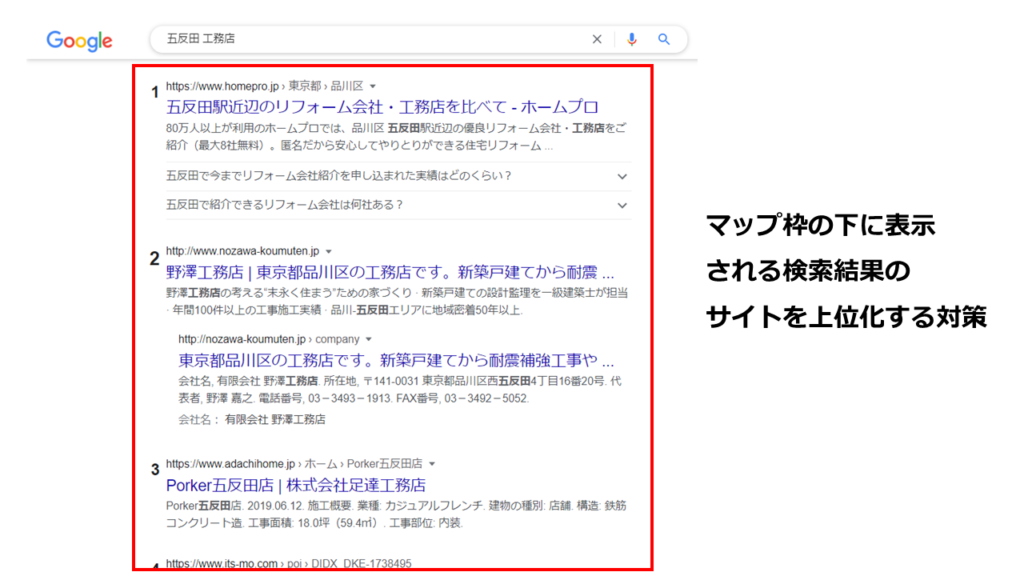This screenshot has height=576, width=1024.
Task: Expand the question 五反田で紹介できるリフォーム会社は何社ある？
Action: click(x=398, y=205)
